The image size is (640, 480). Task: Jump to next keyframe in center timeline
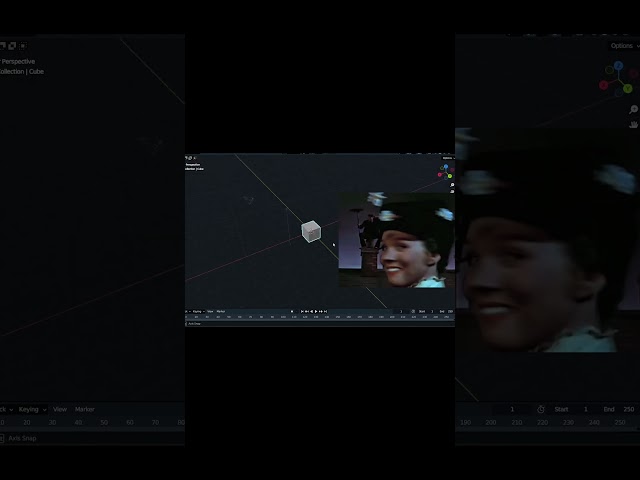321,311
